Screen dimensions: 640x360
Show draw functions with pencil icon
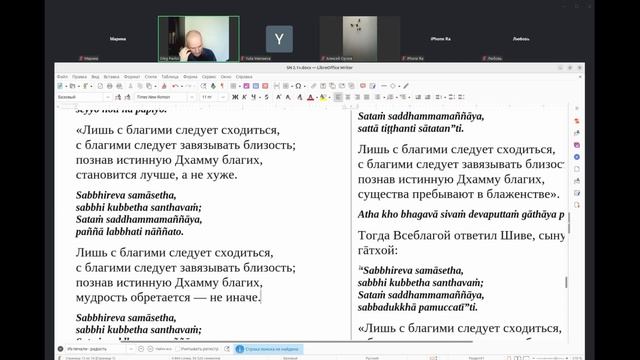pos(406,86)
